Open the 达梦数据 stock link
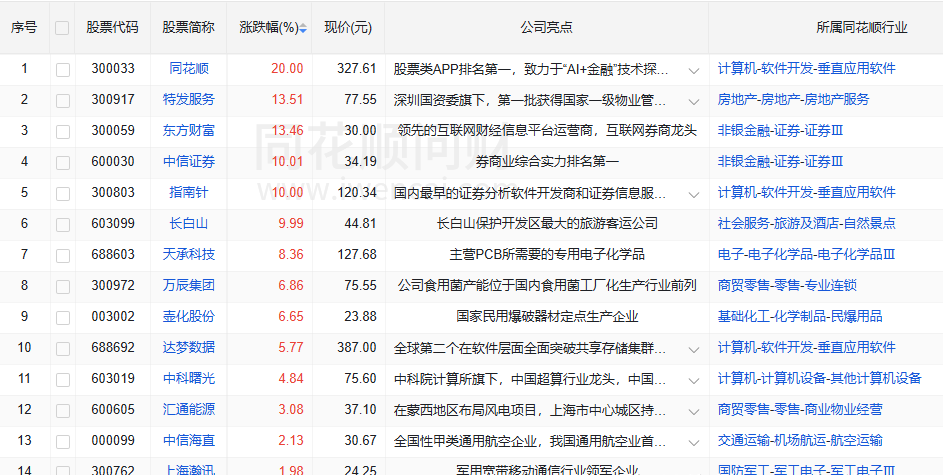The width and height of the screenshot is (943, 475). click(x=189, y=348)
